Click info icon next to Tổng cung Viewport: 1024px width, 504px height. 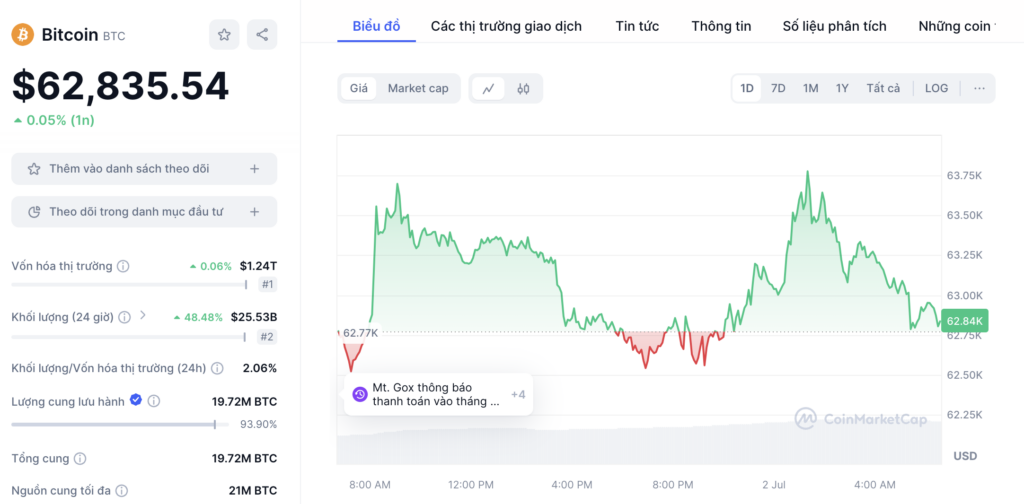[x=80, y=458]
